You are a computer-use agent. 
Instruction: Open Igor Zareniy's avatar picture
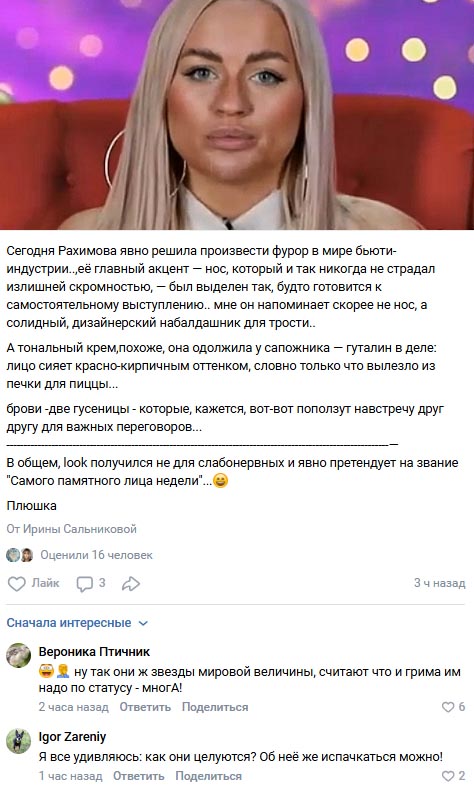(19, 741)
